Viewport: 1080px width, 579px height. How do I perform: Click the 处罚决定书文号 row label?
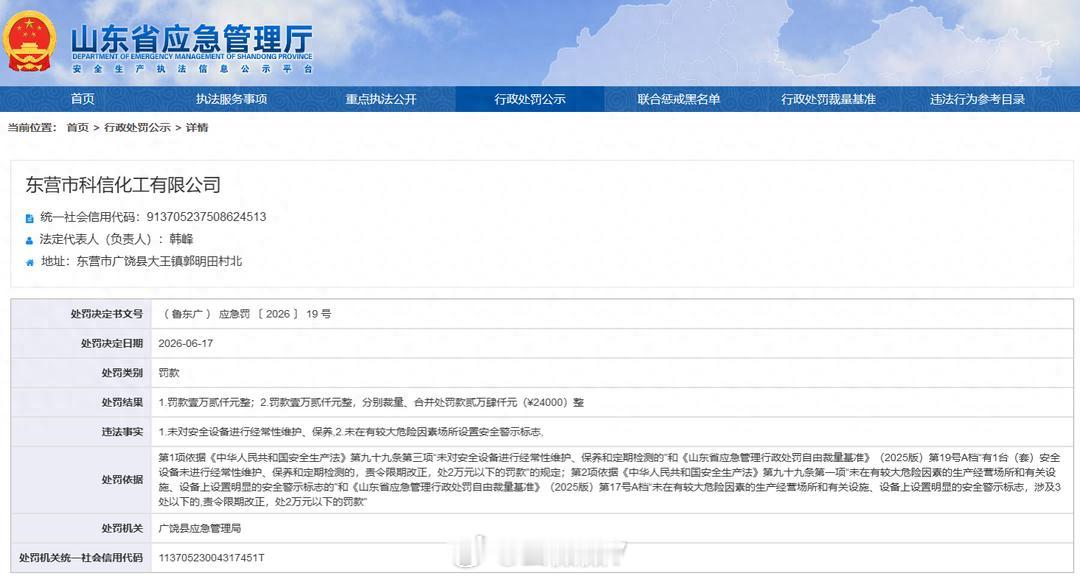pos(107,314)
